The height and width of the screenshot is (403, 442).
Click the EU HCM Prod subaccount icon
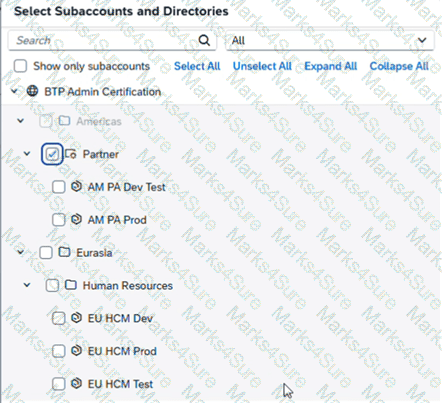pos(76,351)
